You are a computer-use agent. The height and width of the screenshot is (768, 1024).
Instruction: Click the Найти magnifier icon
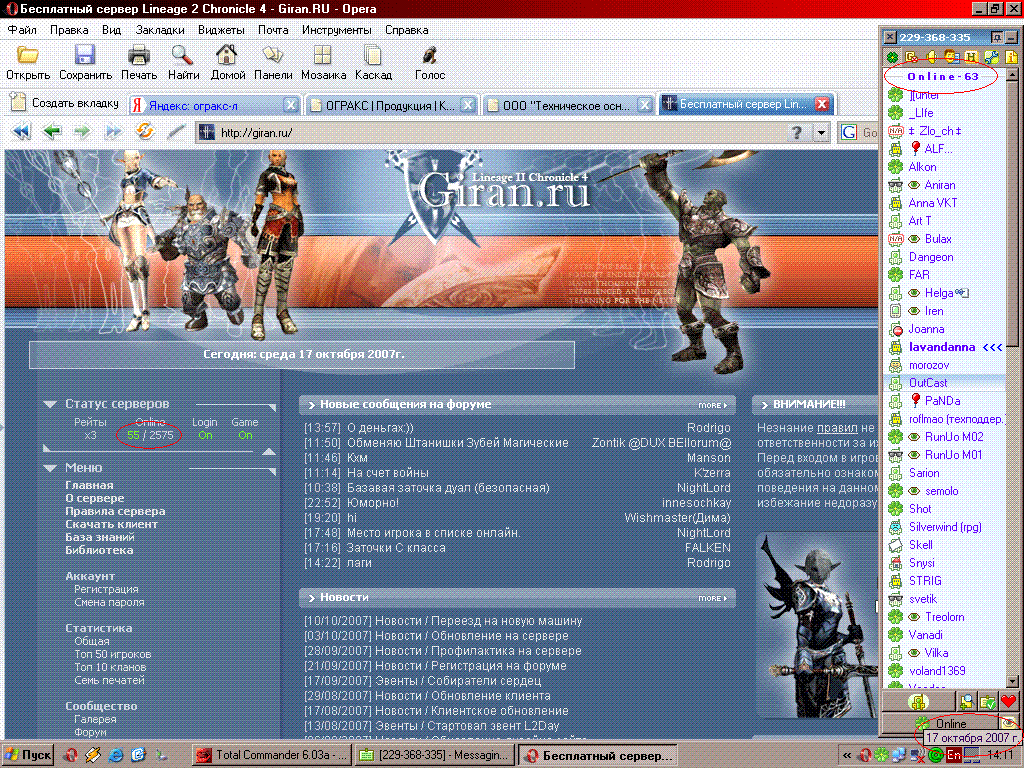point(182,55)
